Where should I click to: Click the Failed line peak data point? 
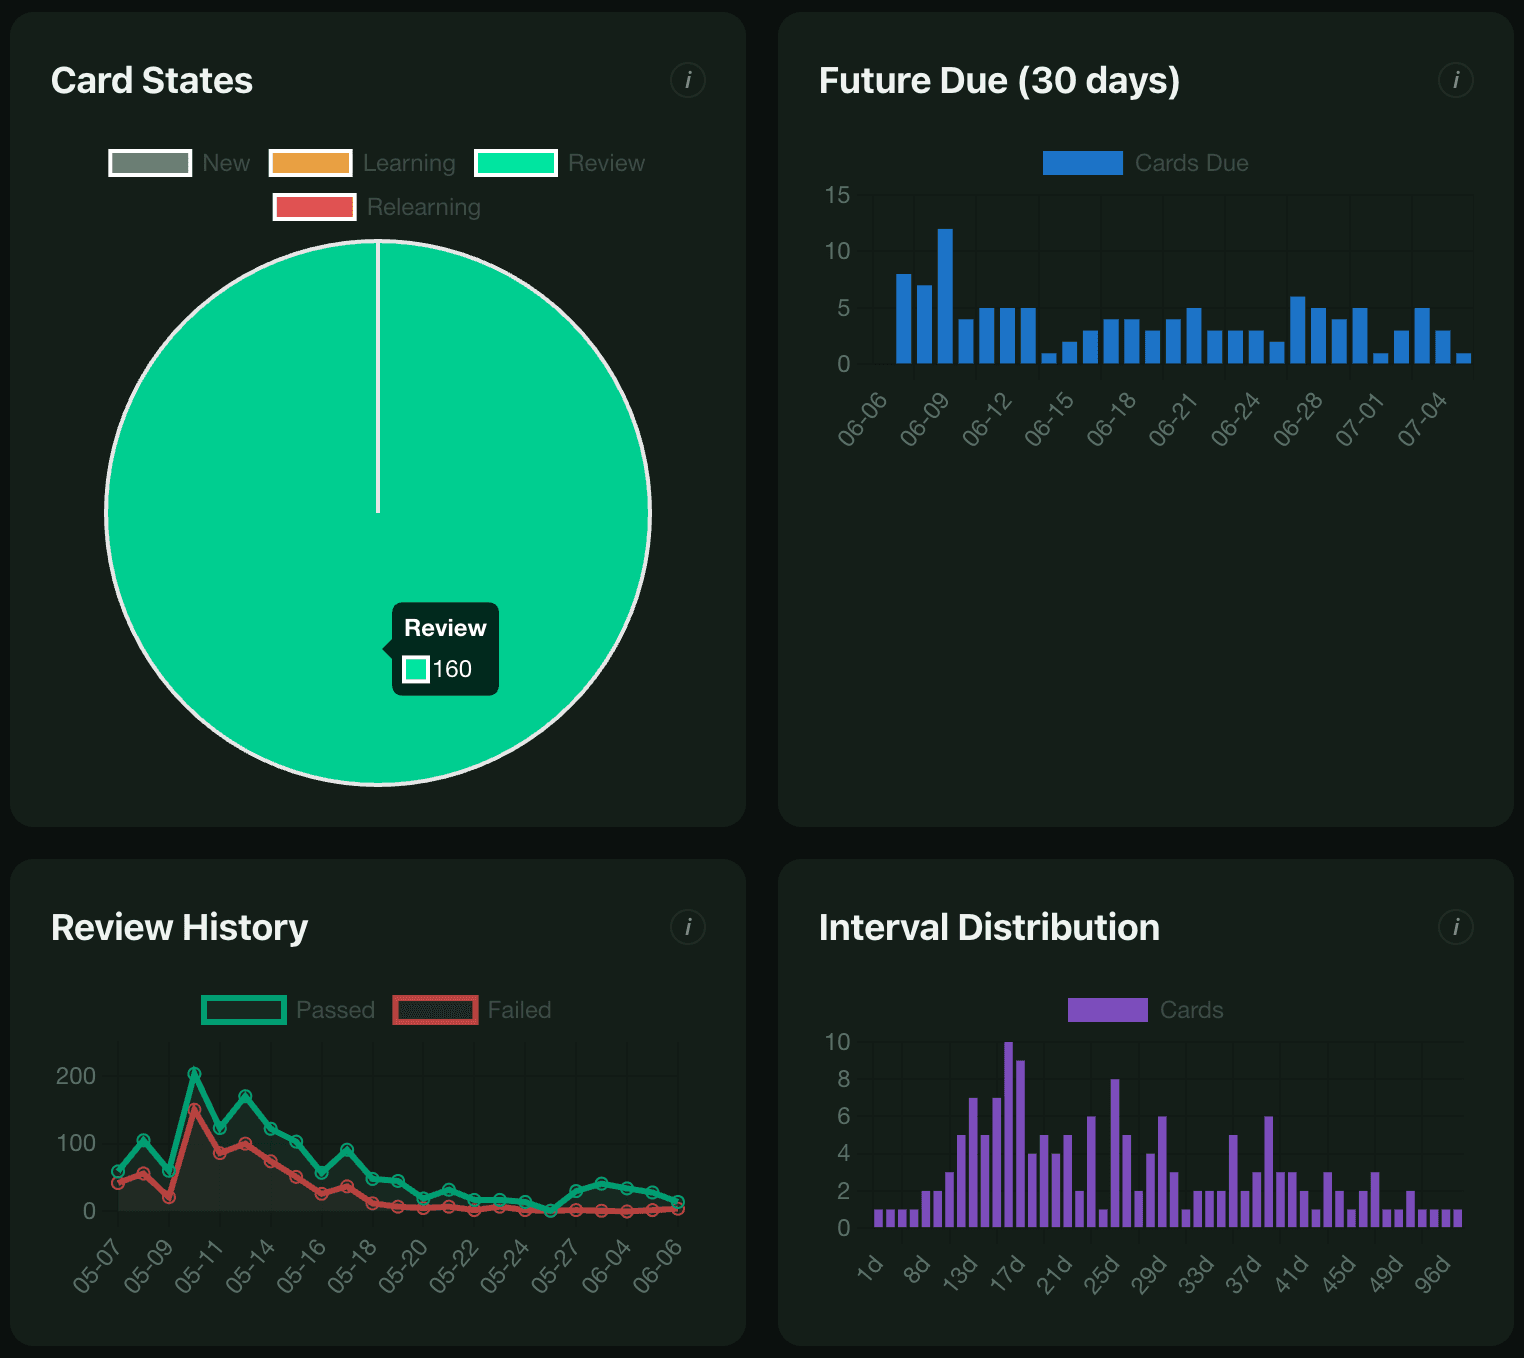pyautogui.click(x=194, y=1109)
